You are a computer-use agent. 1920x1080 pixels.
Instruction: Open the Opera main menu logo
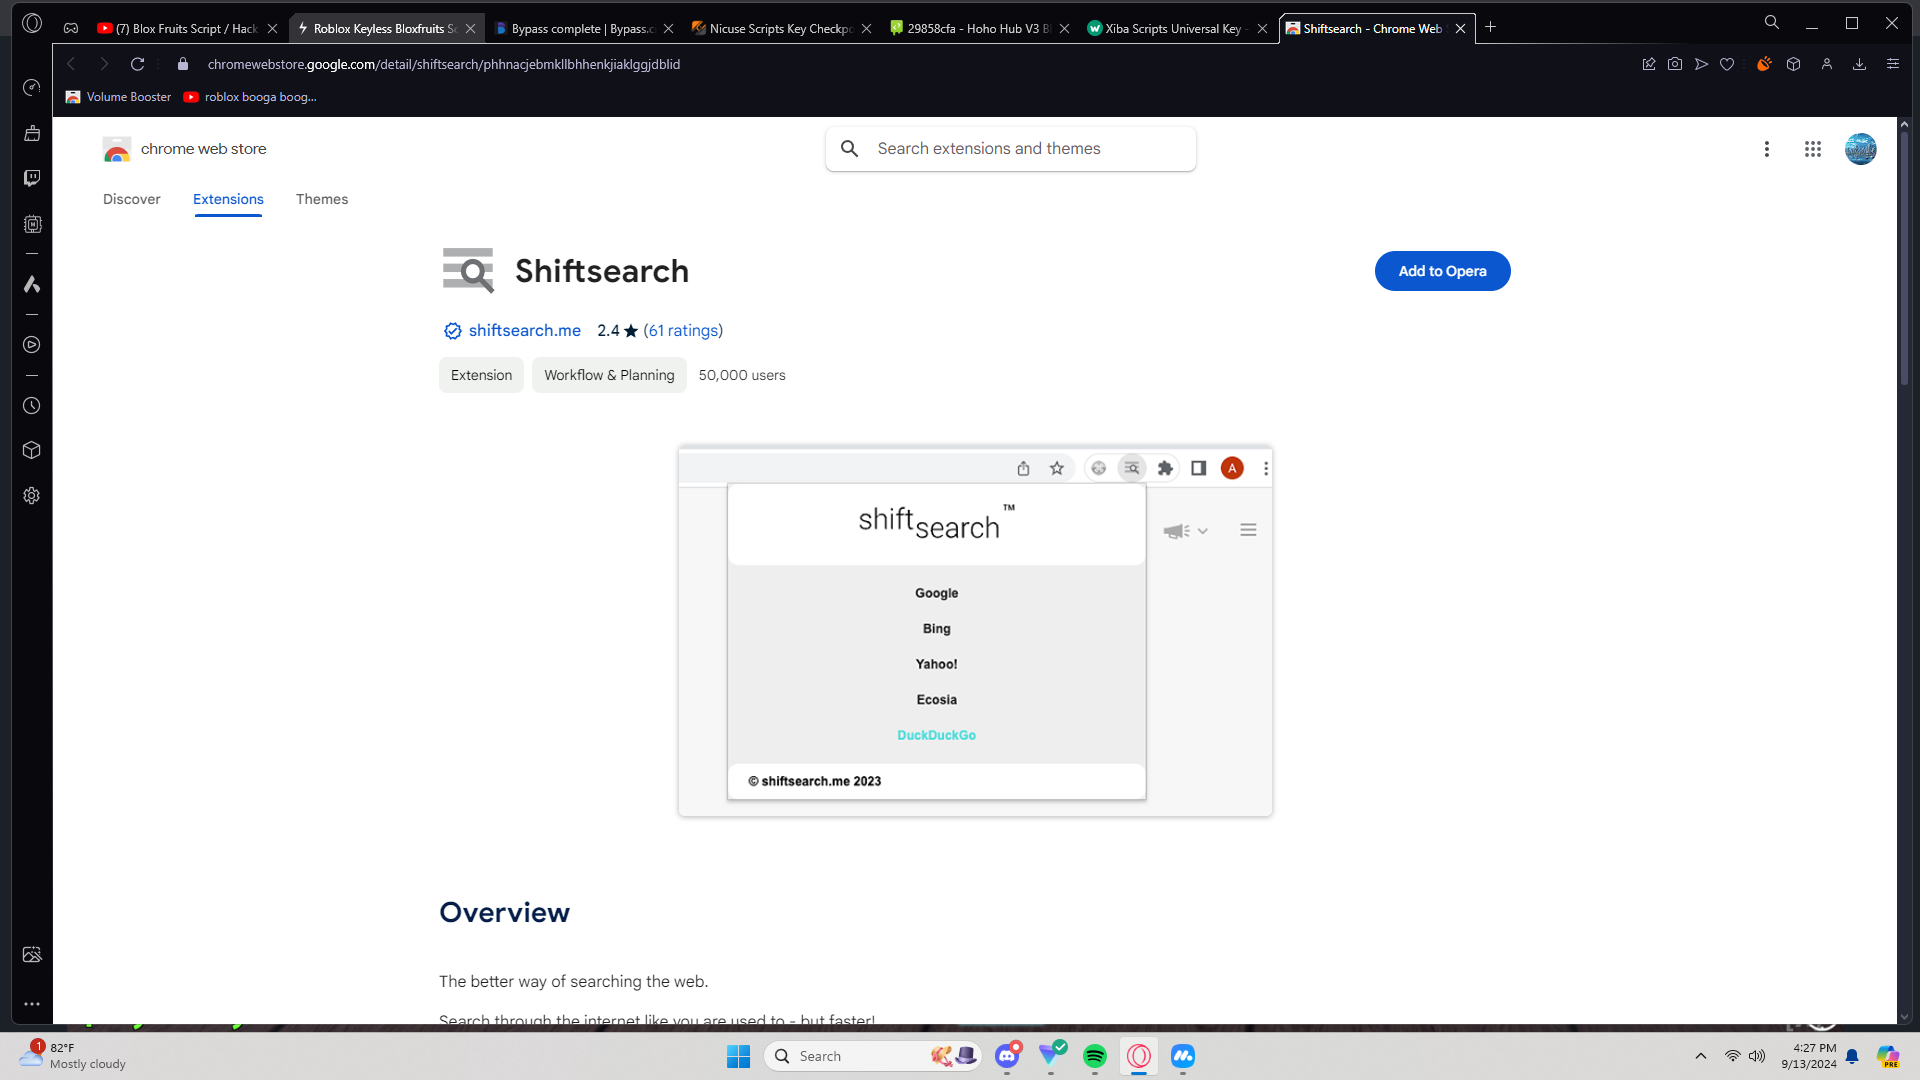point(32,23)
